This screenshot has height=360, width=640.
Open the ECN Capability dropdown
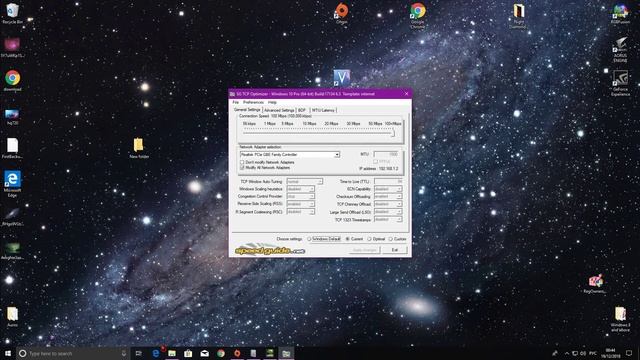(388, 189)
